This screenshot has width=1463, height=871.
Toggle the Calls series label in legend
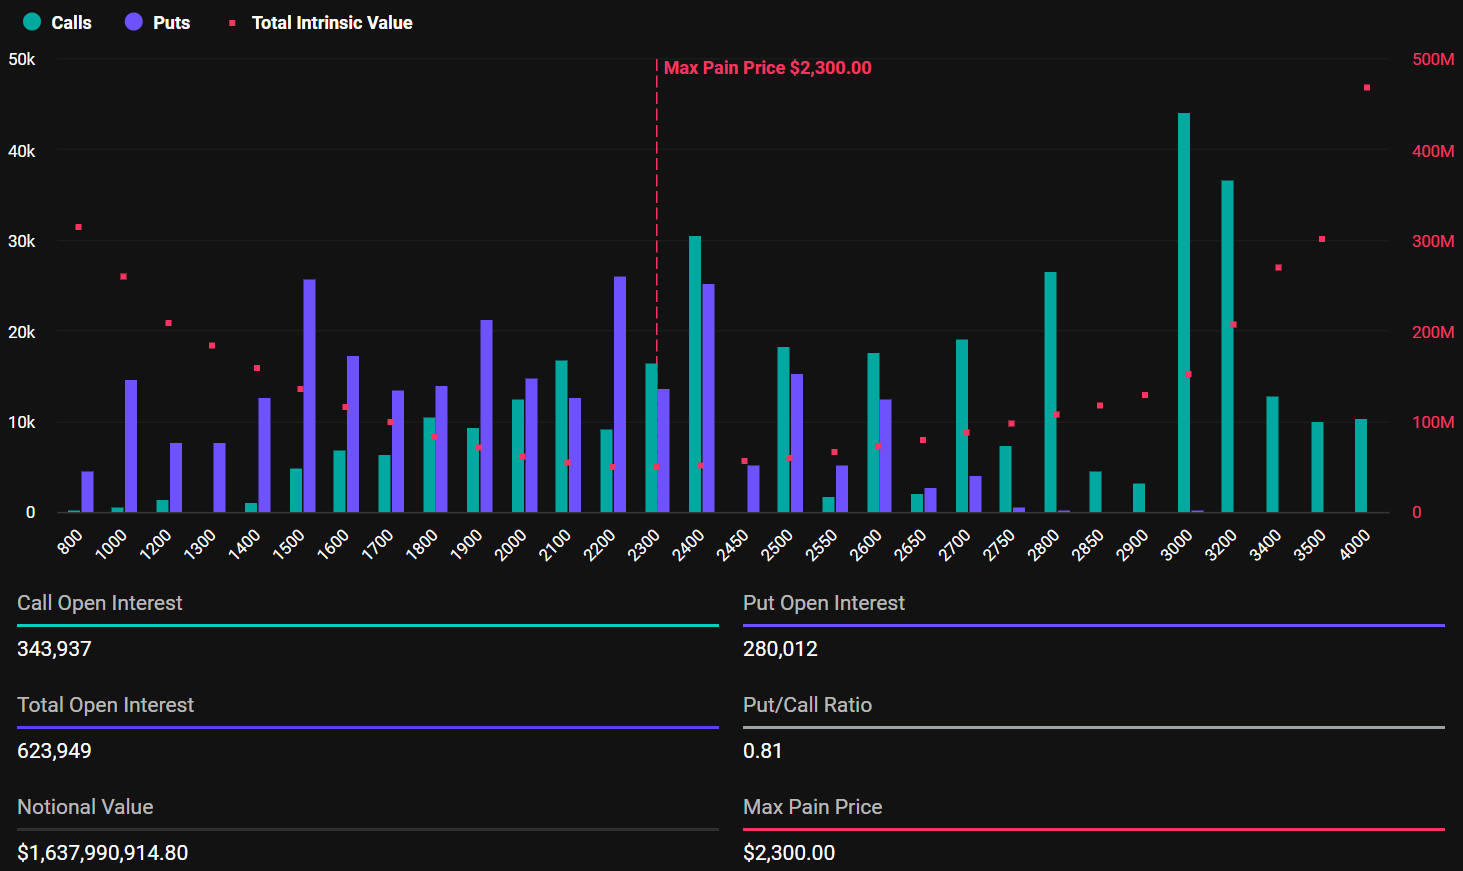71,23
